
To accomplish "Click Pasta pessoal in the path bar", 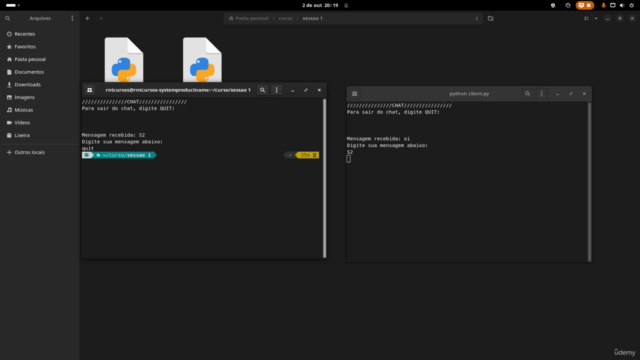I will point(249,18).
